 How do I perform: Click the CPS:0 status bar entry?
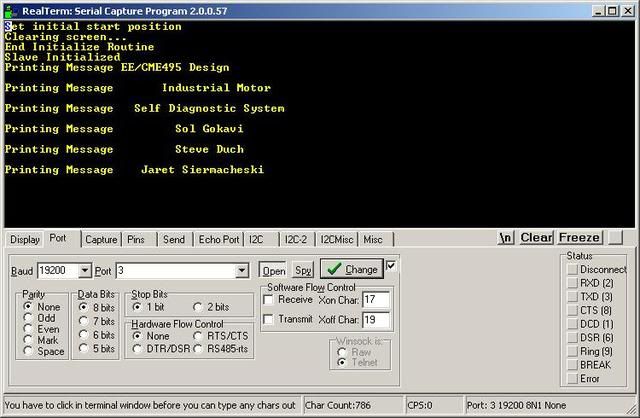click(434, 405)
